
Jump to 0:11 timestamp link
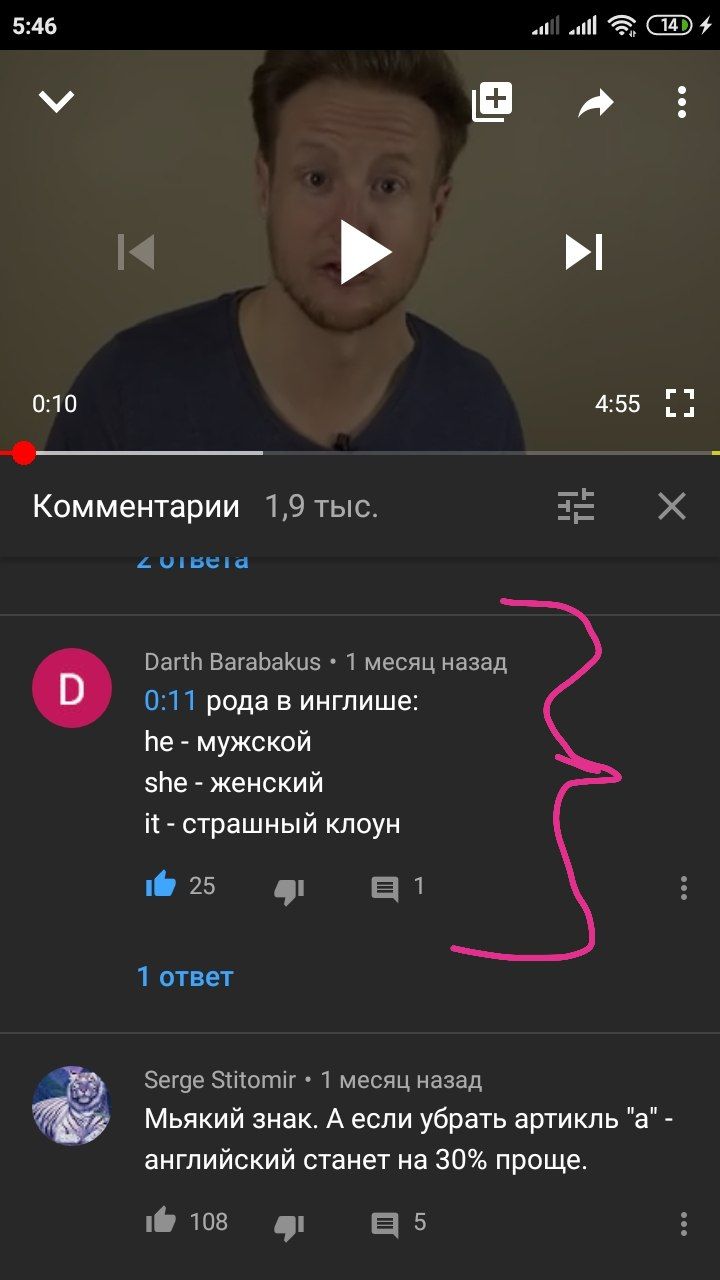[170, 701]
